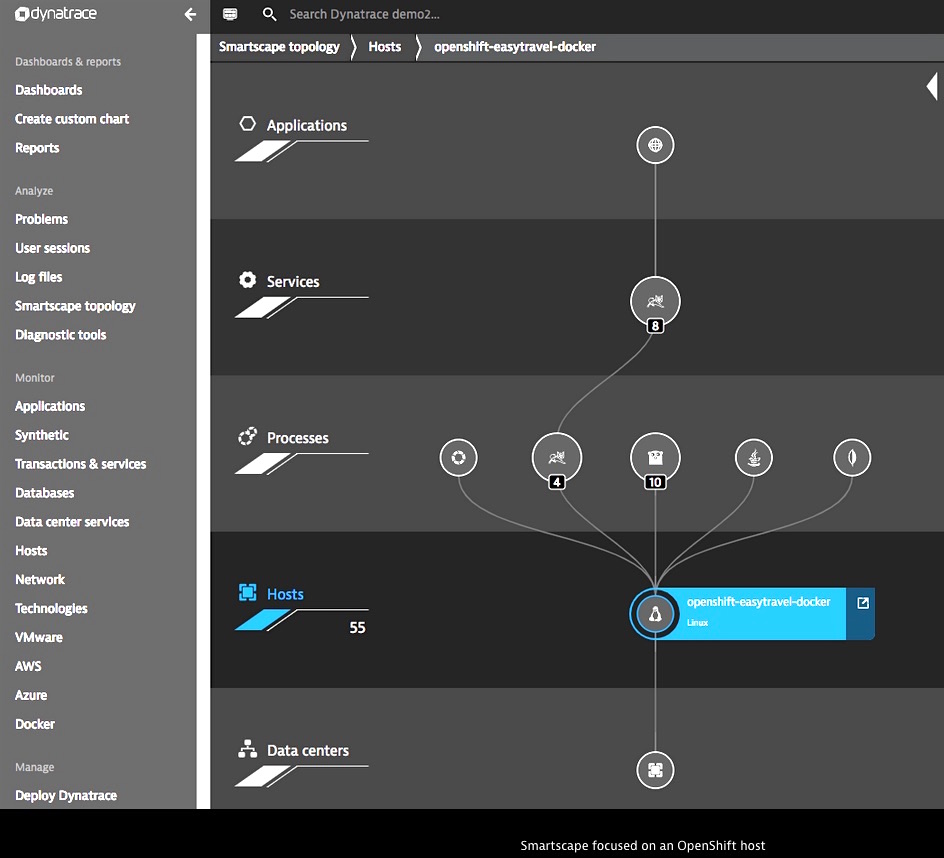Open host details via external link icon
This screenshot has height=858, width=944.
[863, 603]
